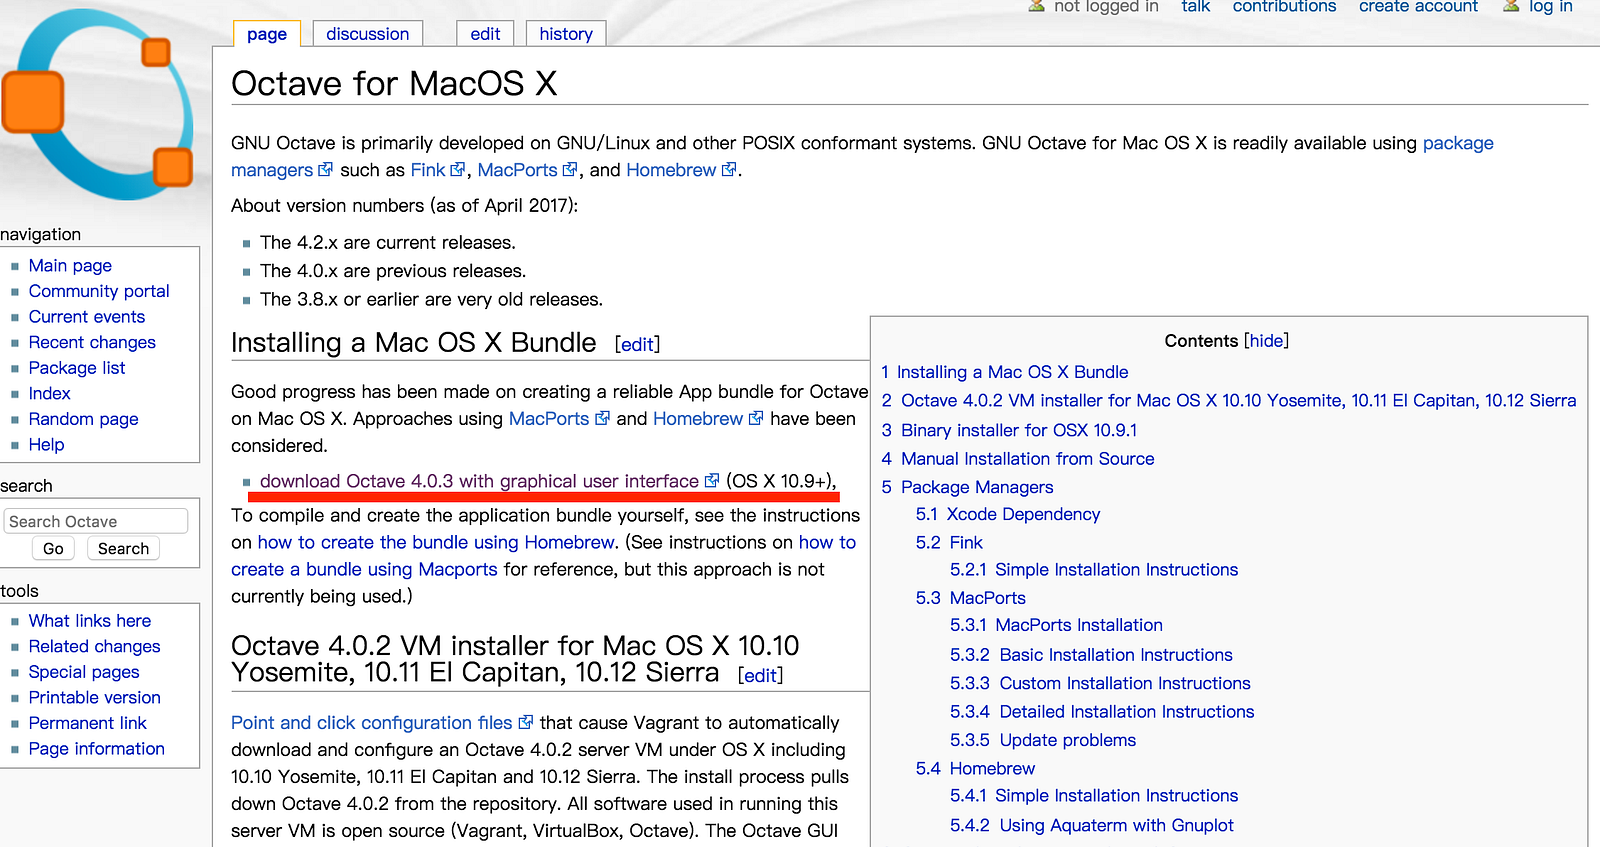Click the external-link icon after the first 'Homebrew'
Screen dimensions: 1600x847
coord(729,170)
